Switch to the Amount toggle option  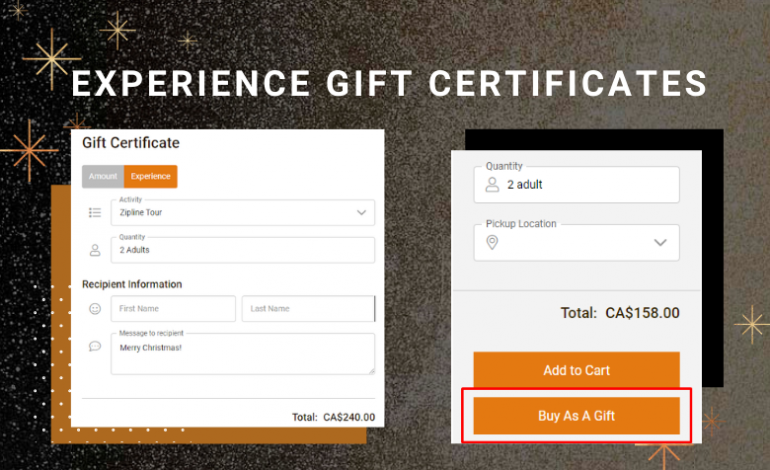pos(103,176)
